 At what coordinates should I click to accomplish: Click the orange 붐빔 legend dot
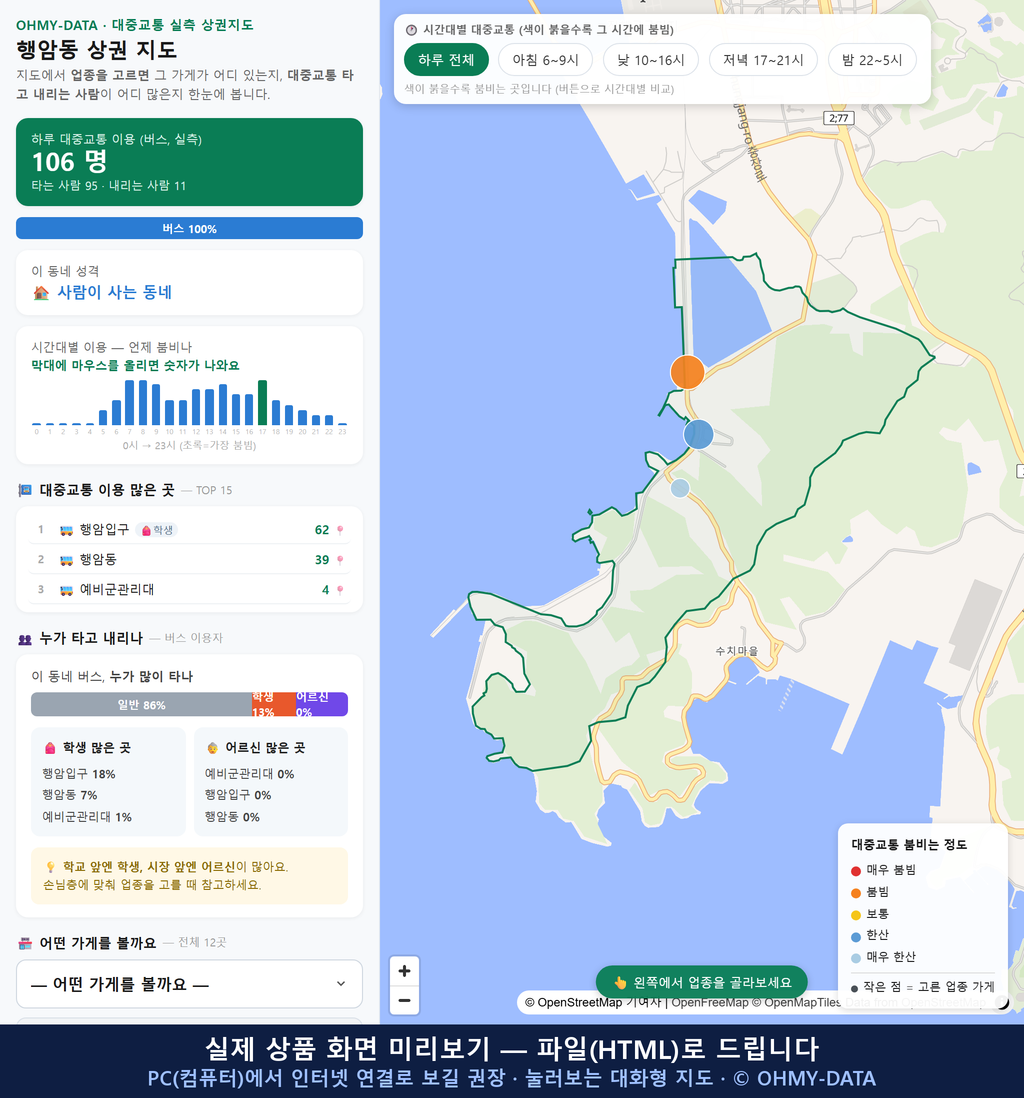pyautogui.click(x=855, y=893)
